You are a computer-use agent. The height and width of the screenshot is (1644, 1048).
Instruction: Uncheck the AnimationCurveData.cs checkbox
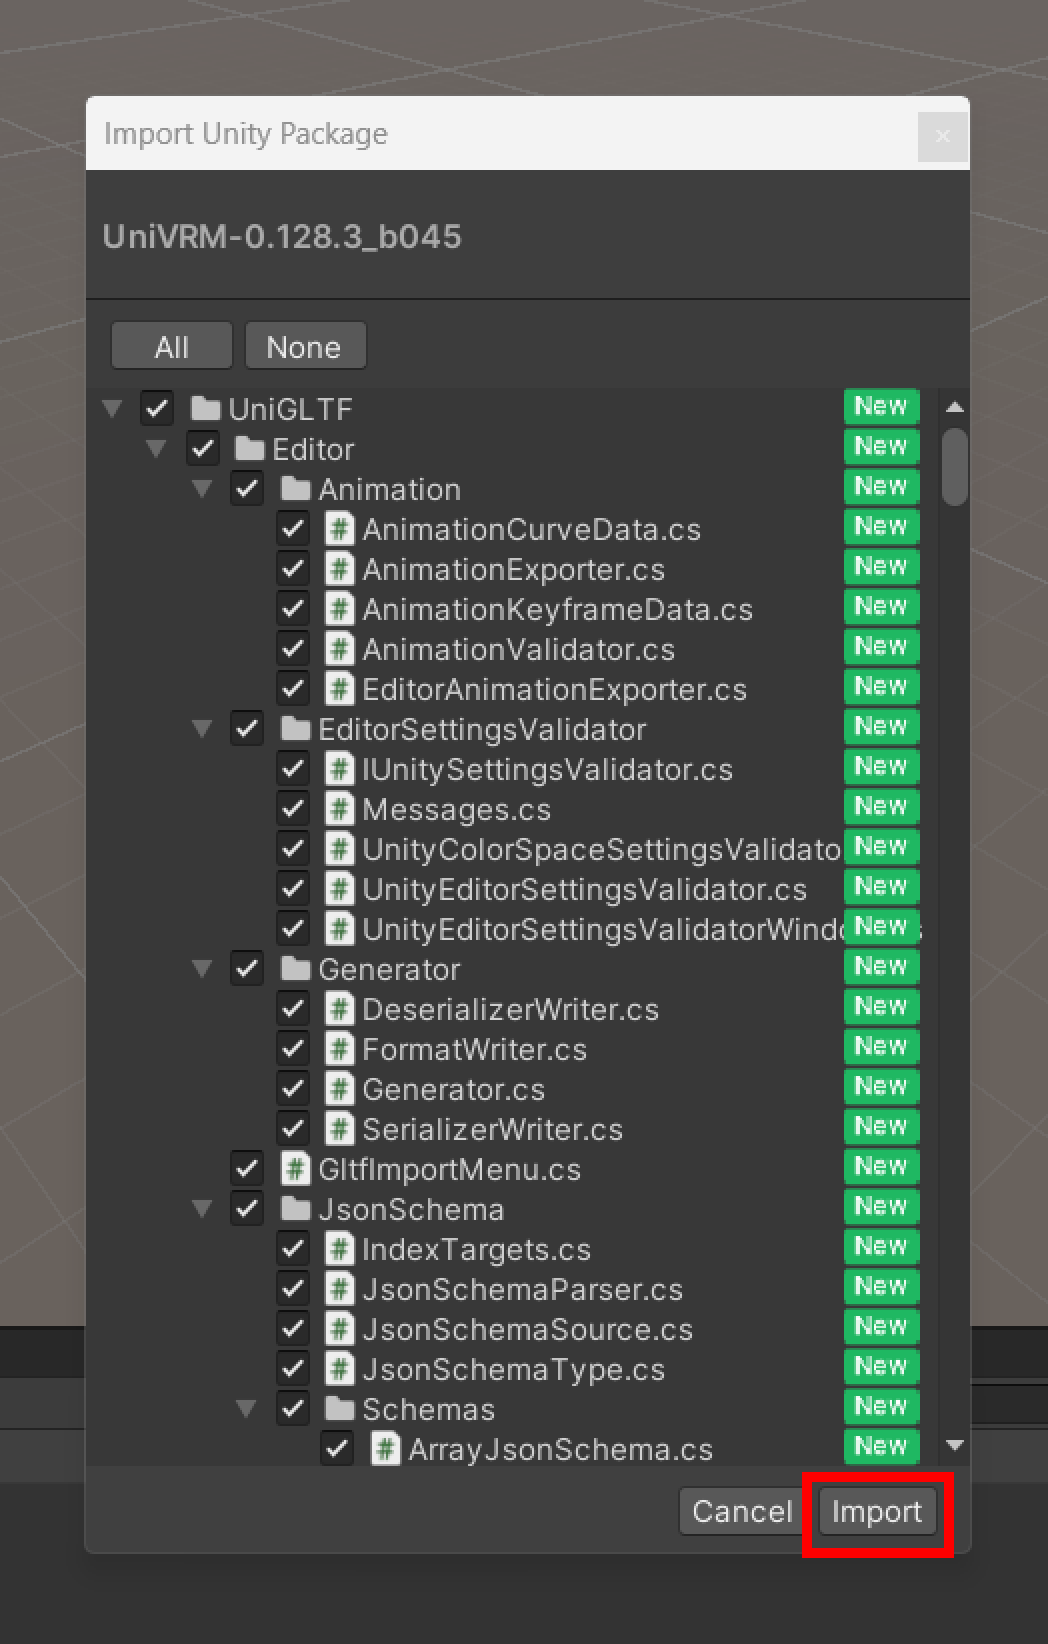point(293,528)
